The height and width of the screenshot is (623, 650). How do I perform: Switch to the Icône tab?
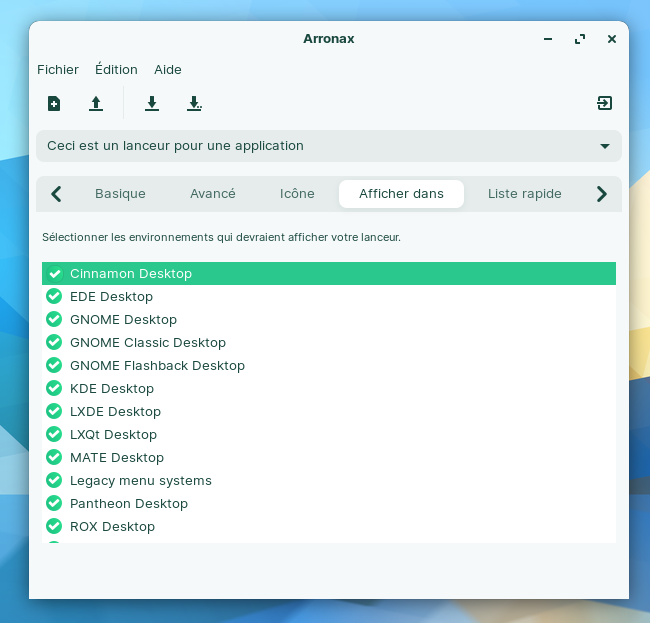coord(297,194)
